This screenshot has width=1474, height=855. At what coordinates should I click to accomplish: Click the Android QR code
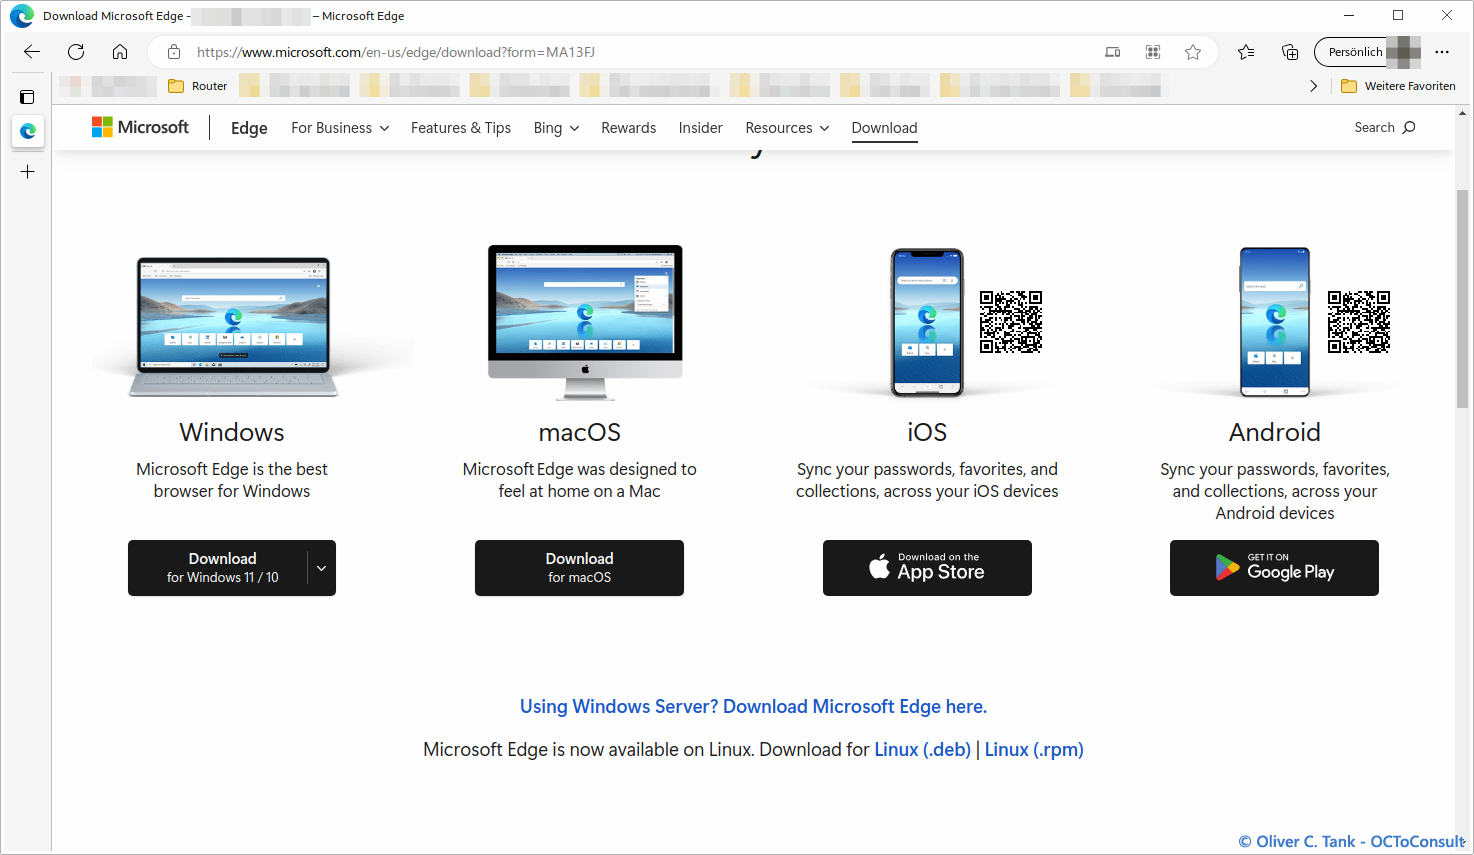(1359, 322)
